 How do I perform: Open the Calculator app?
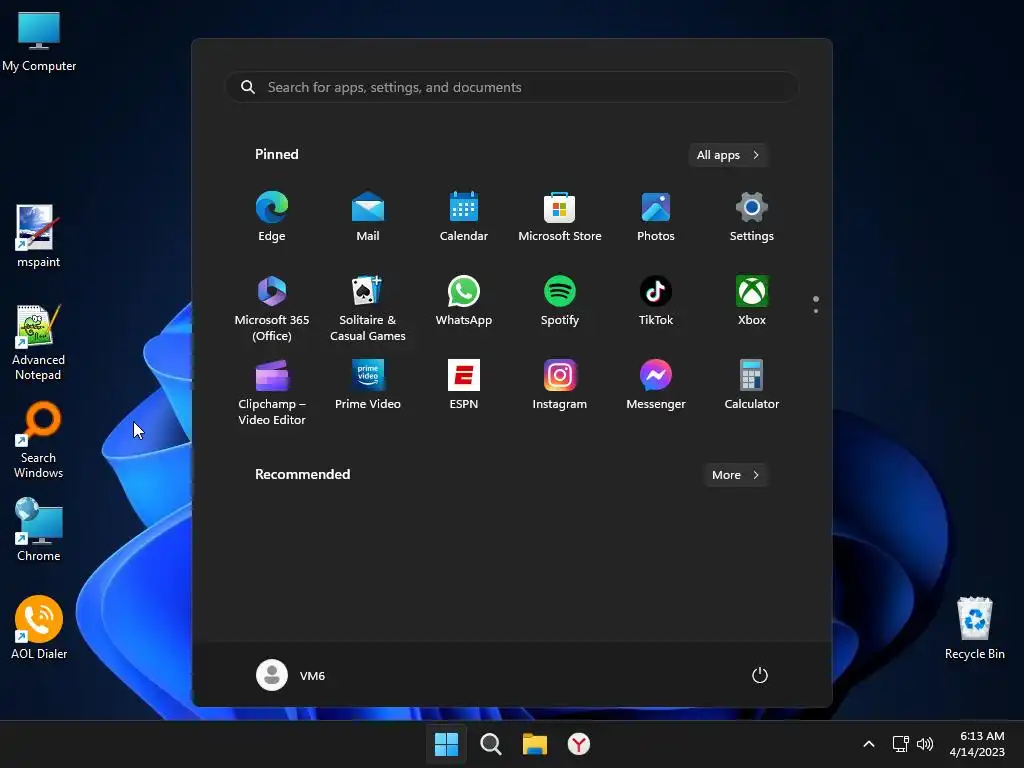(752, 385)
